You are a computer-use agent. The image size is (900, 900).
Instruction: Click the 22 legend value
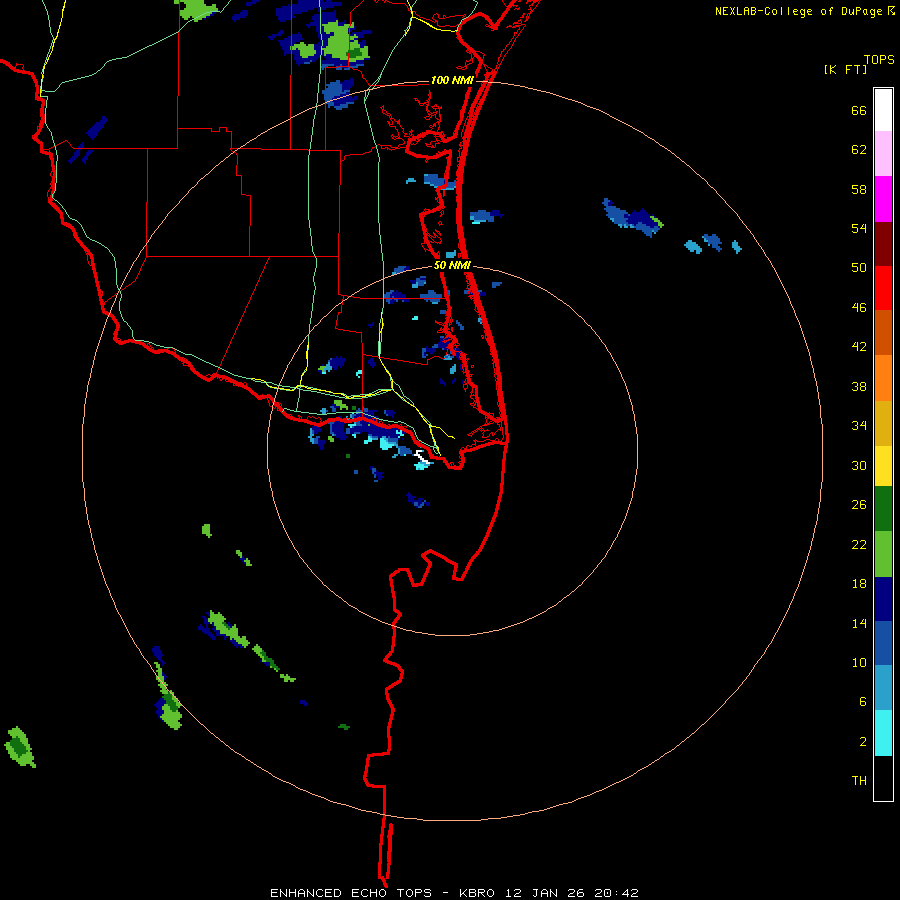click(859, 544)
